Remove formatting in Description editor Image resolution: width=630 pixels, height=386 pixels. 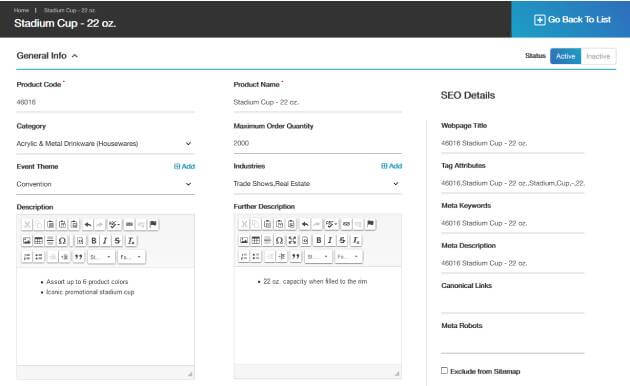(131, 241)
